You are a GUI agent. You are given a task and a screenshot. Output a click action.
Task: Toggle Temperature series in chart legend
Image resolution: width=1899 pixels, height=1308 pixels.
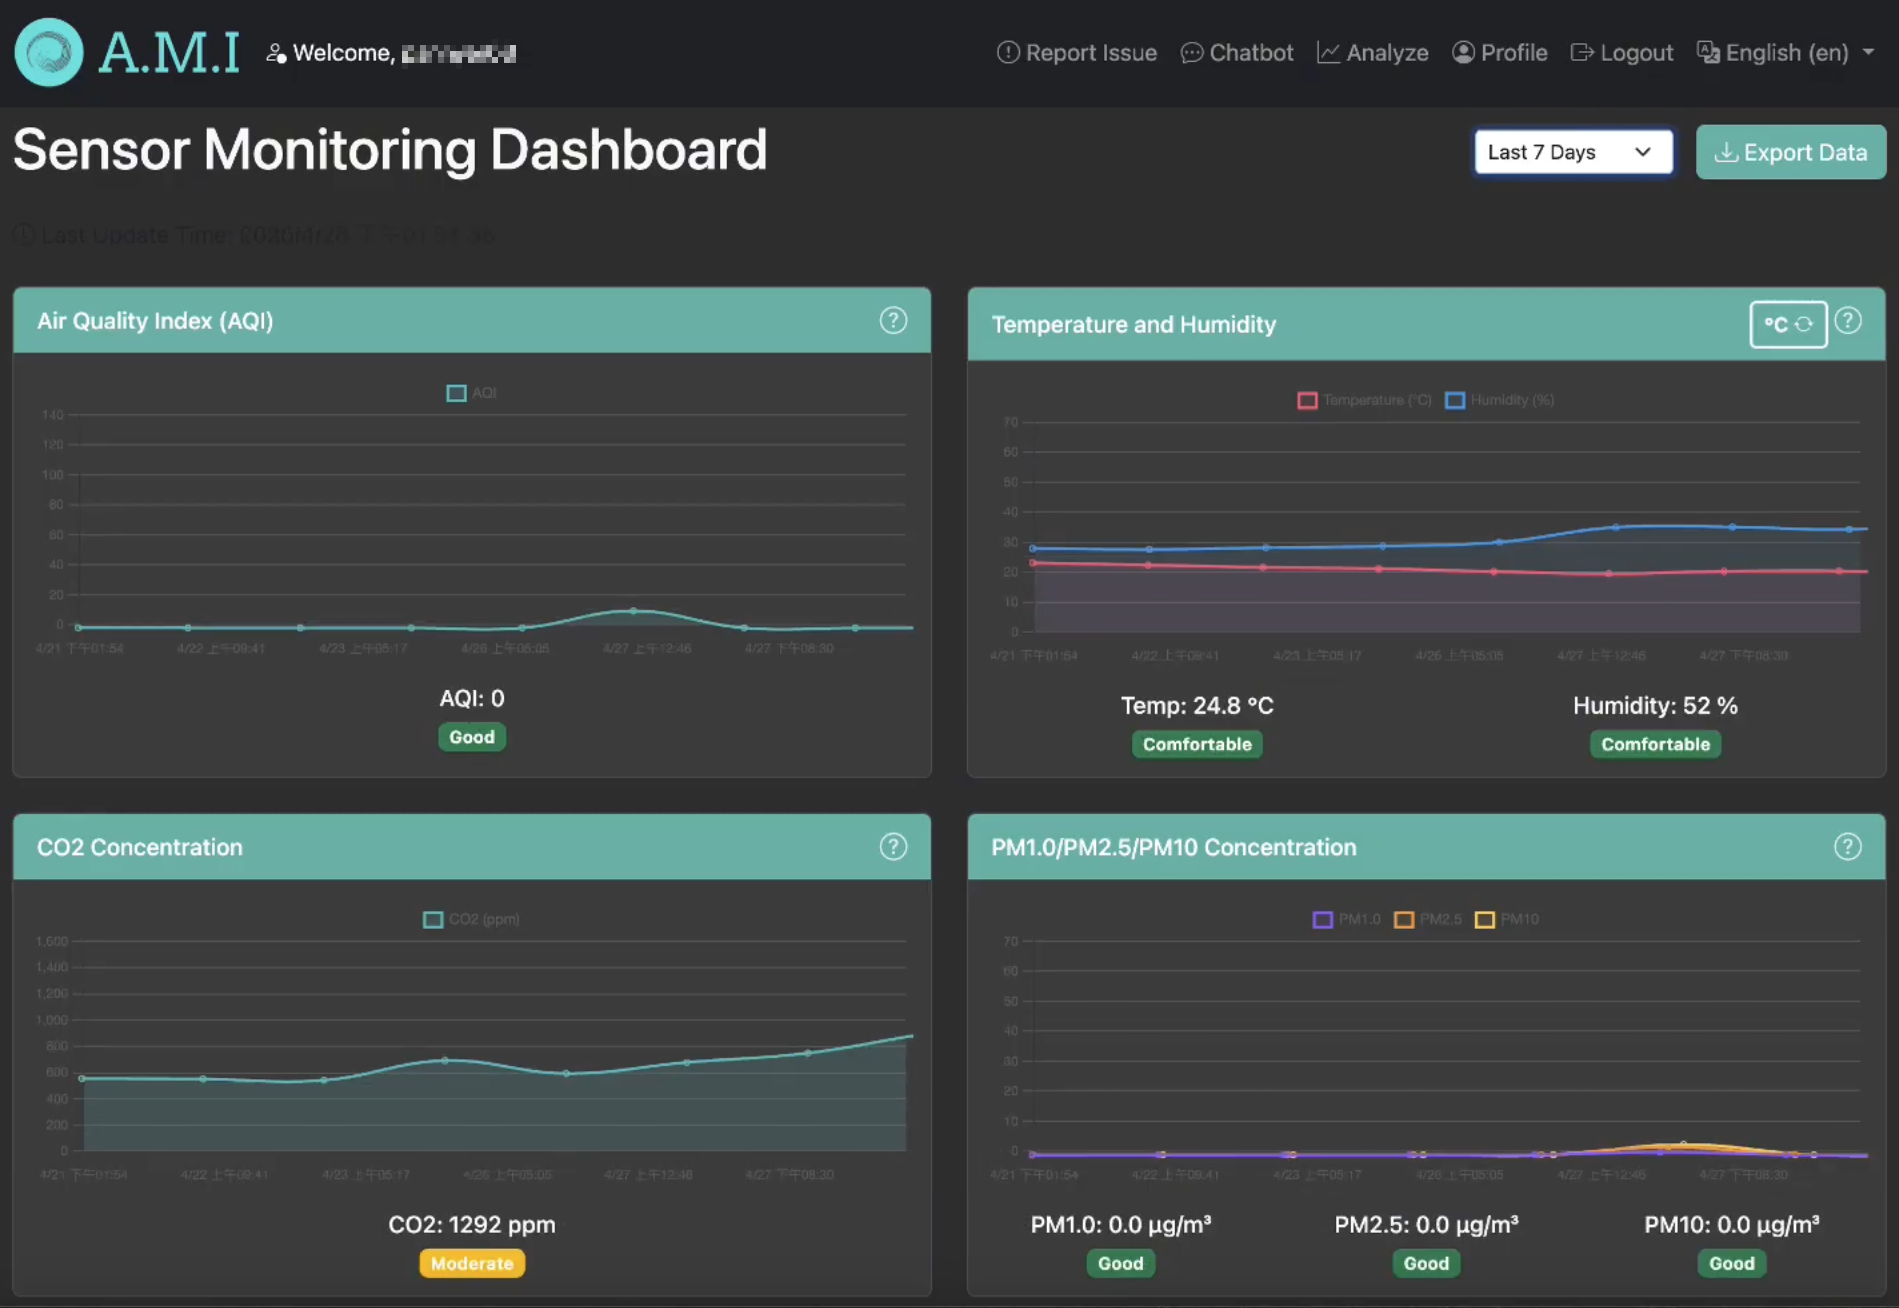pyautogui.click(x=1365, y=400)
